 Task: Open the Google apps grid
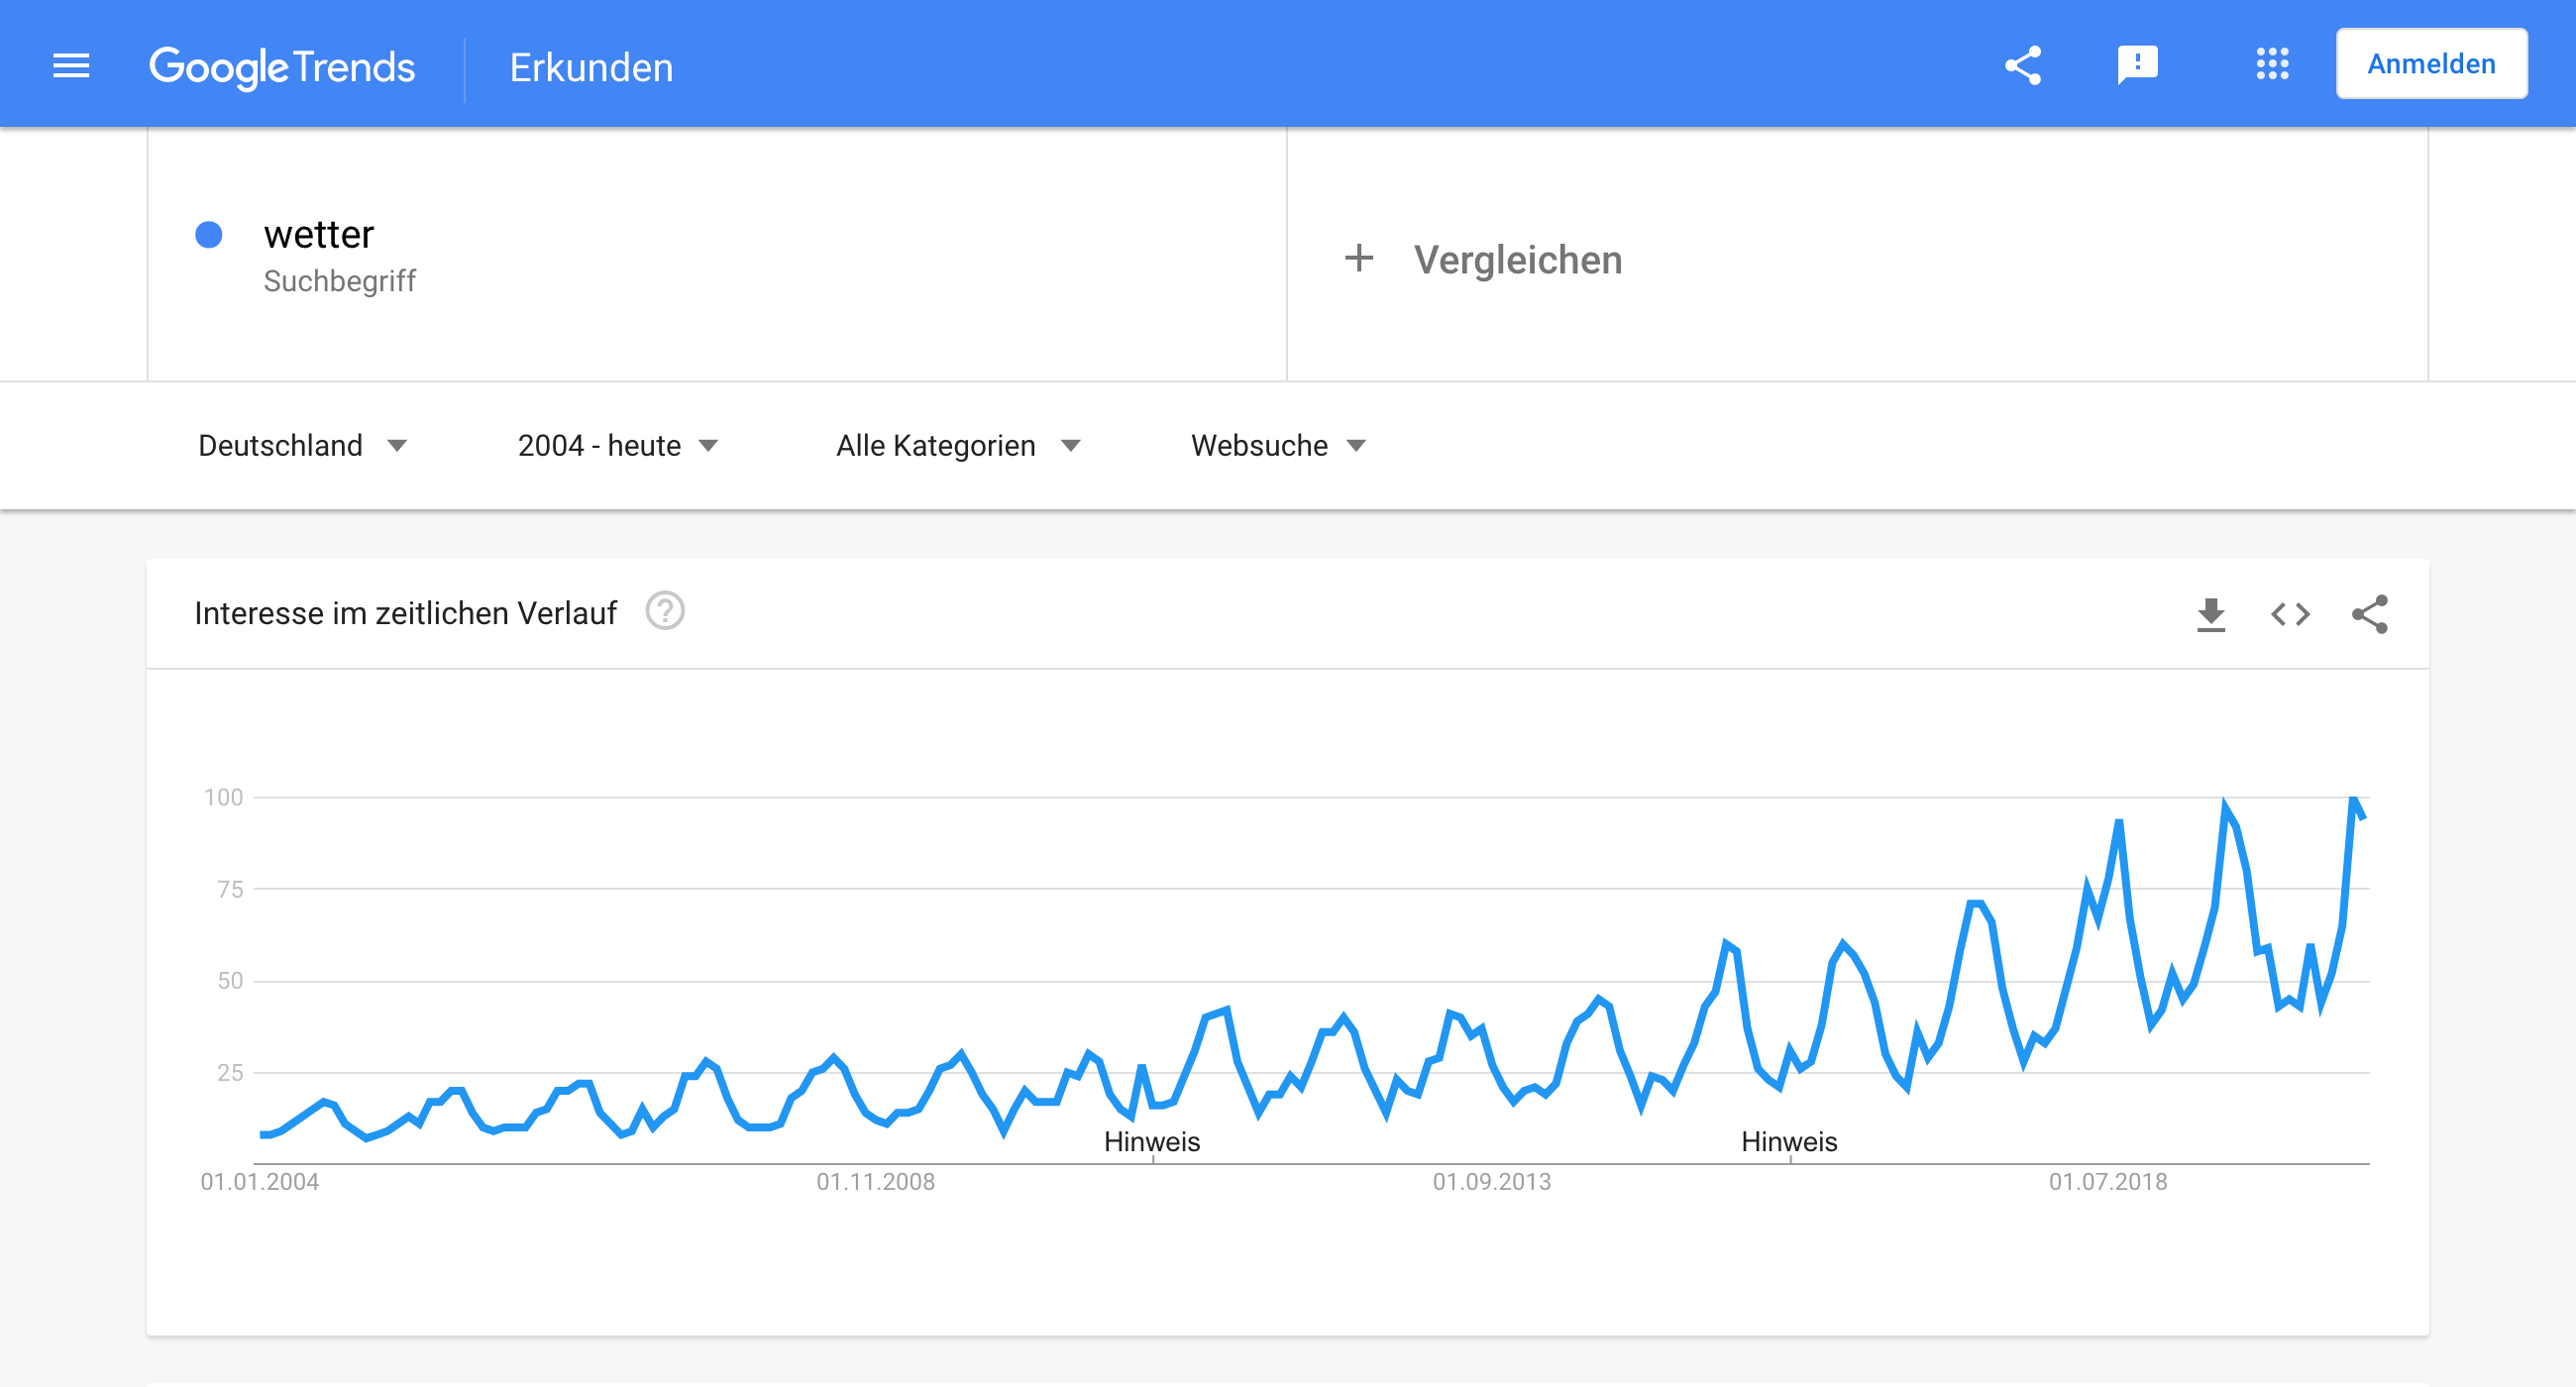[x=2272, y=64]
